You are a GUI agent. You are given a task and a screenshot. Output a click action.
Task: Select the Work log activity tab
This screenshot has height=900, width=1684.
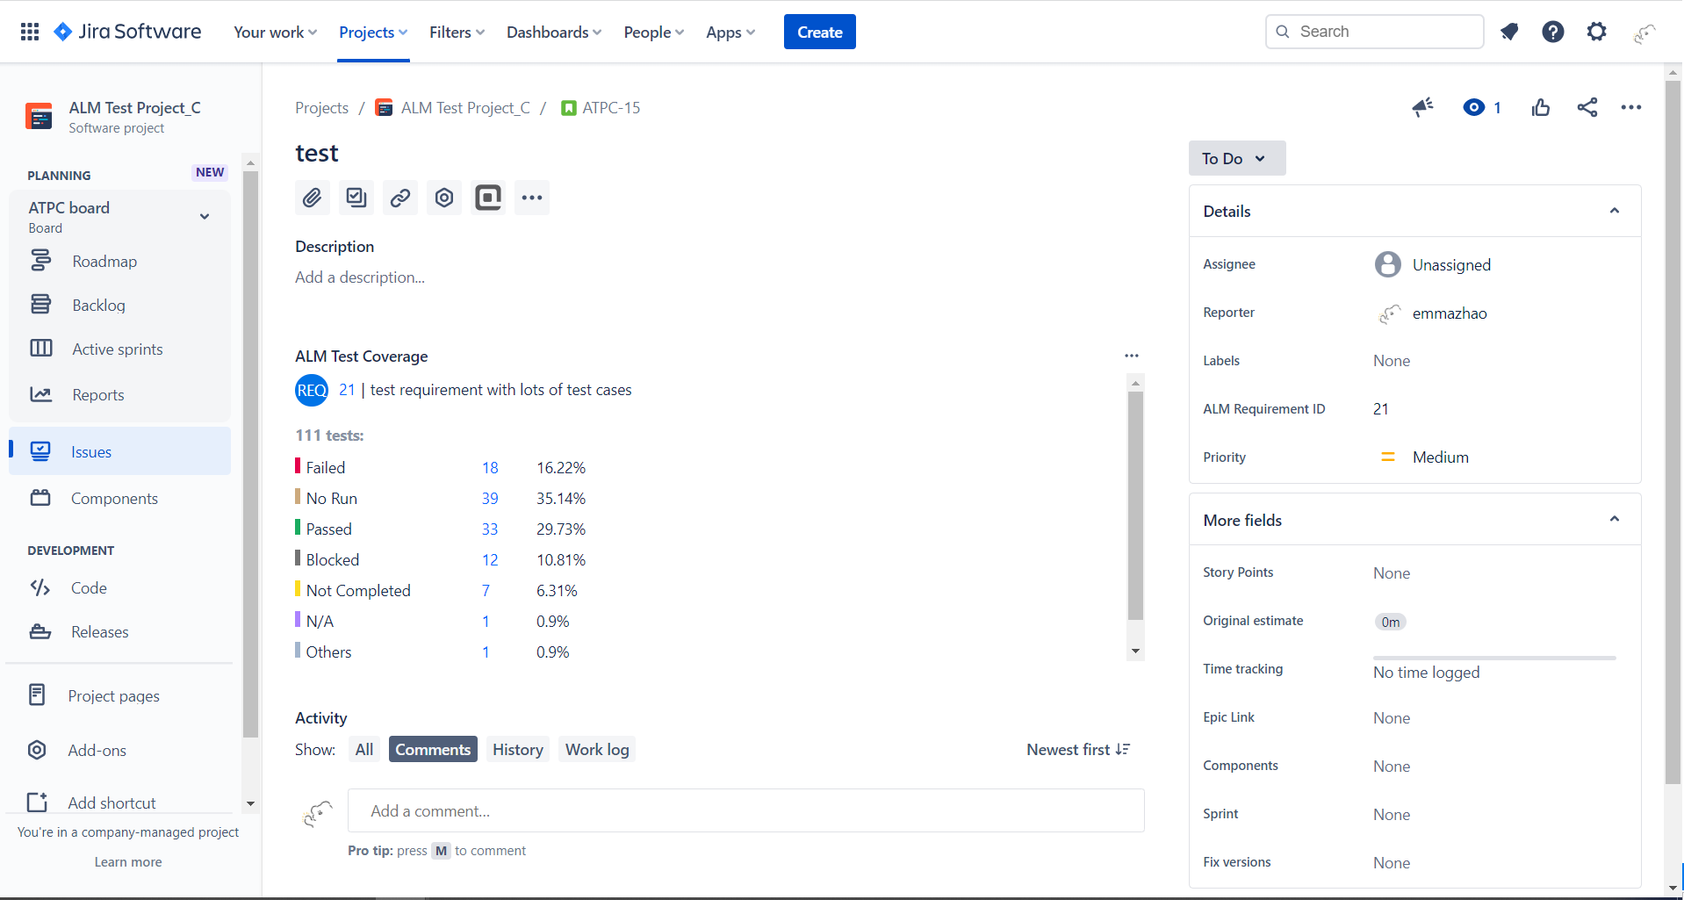[x=597, y=750]
